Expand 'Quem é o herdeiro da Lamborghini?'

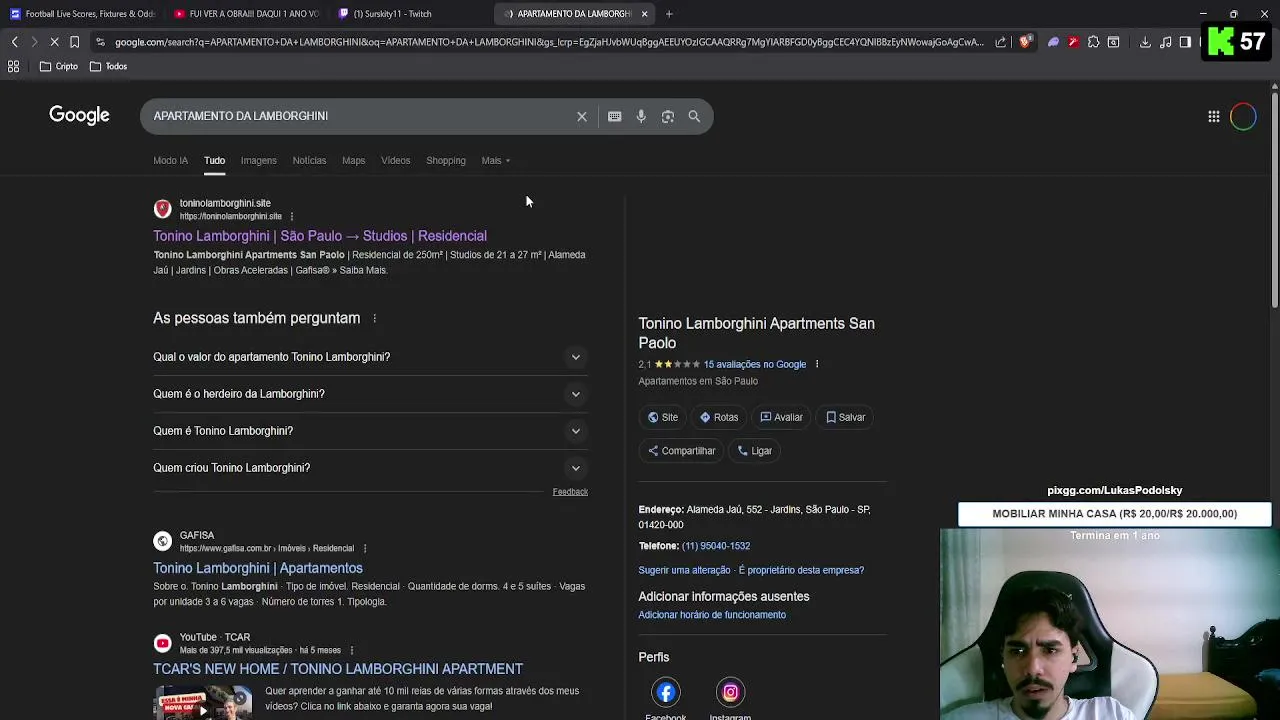click(370, 394)
